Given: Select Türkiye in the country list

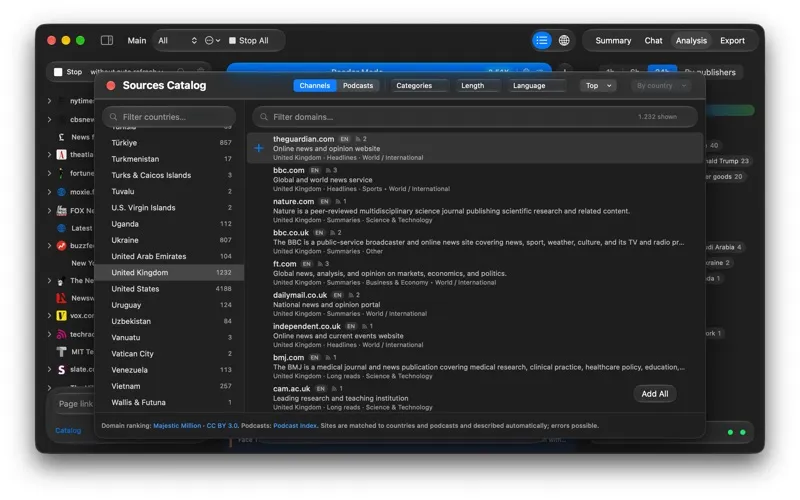Looking at the screenshot, I should [x=169, y=143].
